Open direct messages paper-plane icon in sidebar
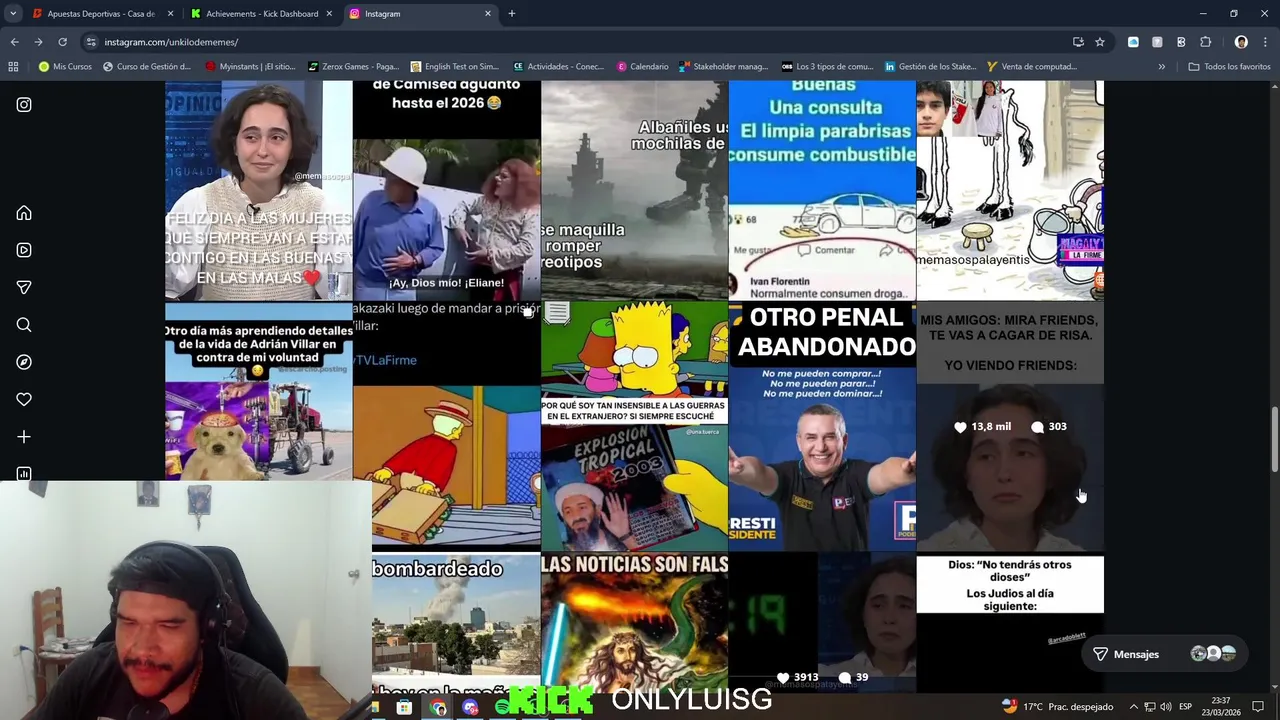 point(24,287)
